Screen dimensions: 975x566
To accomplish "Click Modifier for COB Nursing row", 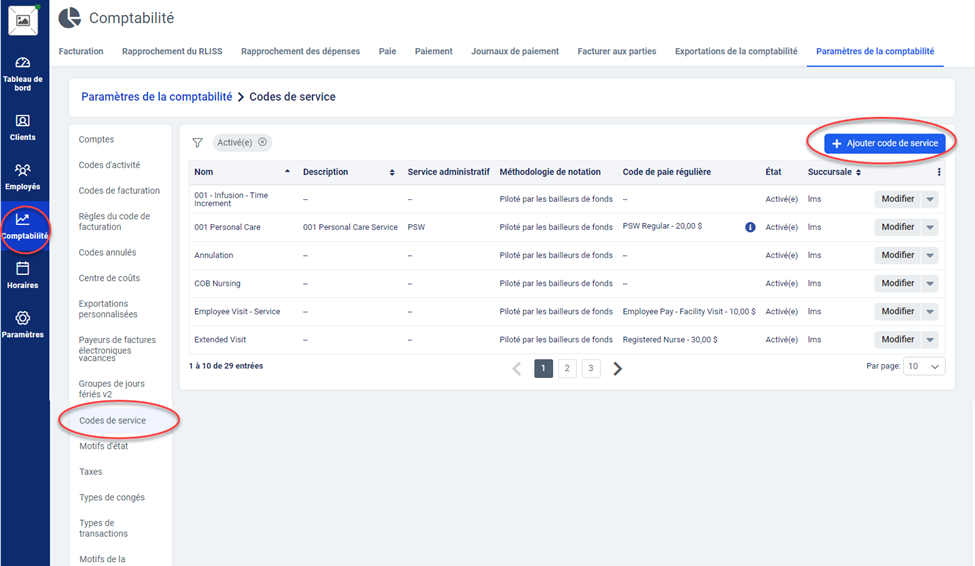I will pyautogui.click(x=898, y=283).
